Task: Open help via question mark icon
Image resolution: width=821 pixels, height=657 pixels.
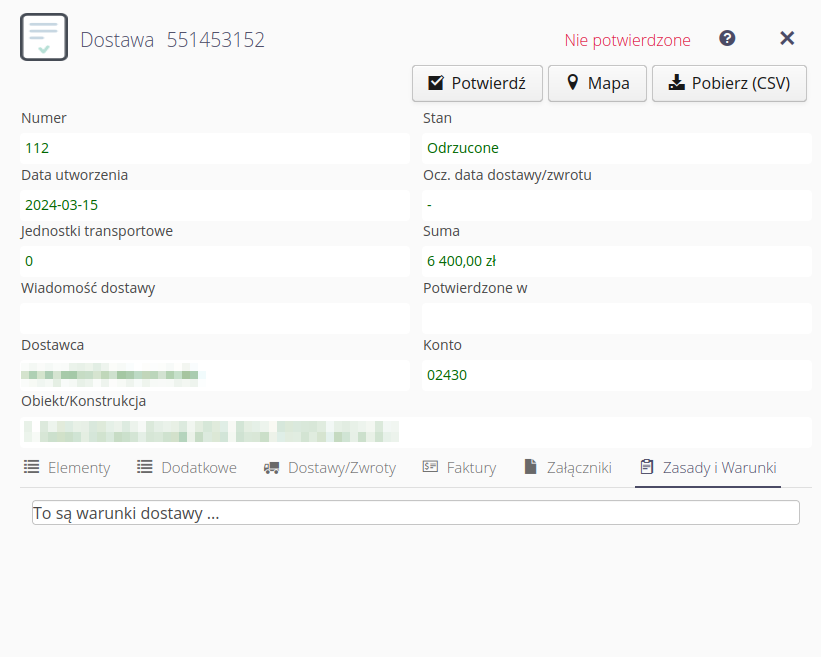Action: tap(727, 39)
